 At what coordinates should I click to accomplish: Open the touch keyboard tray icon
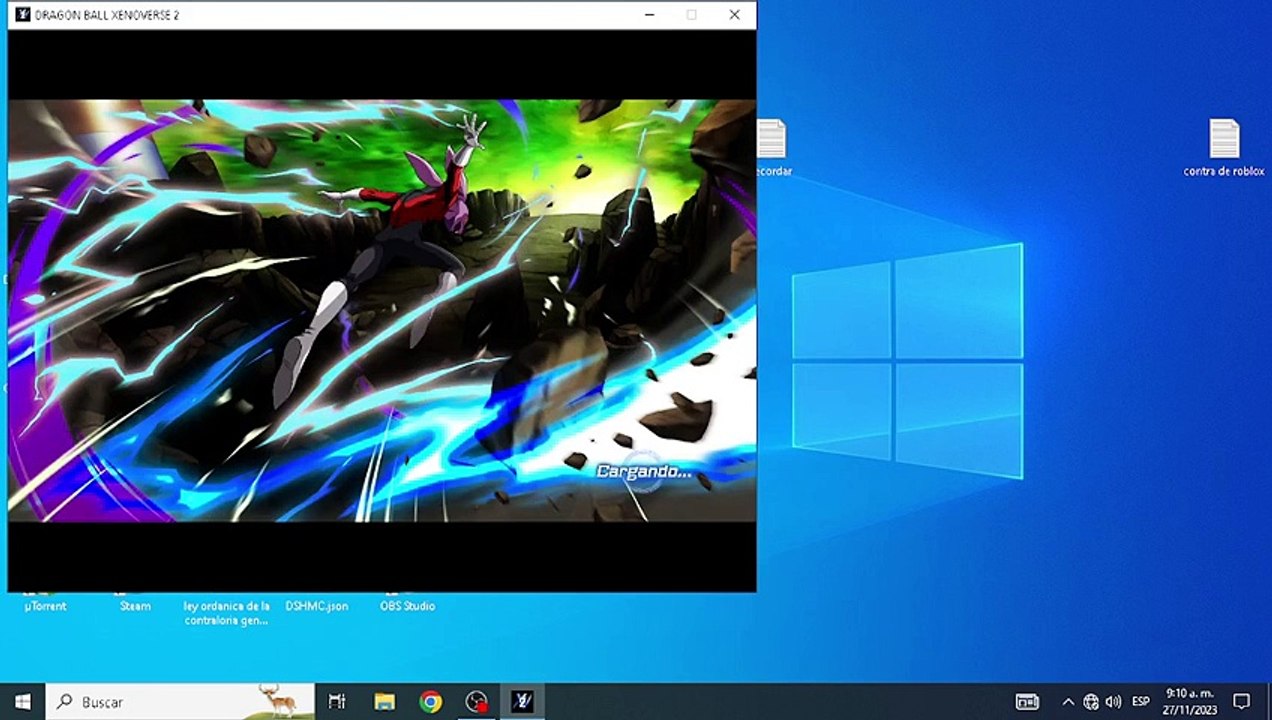coord(1027,702)
